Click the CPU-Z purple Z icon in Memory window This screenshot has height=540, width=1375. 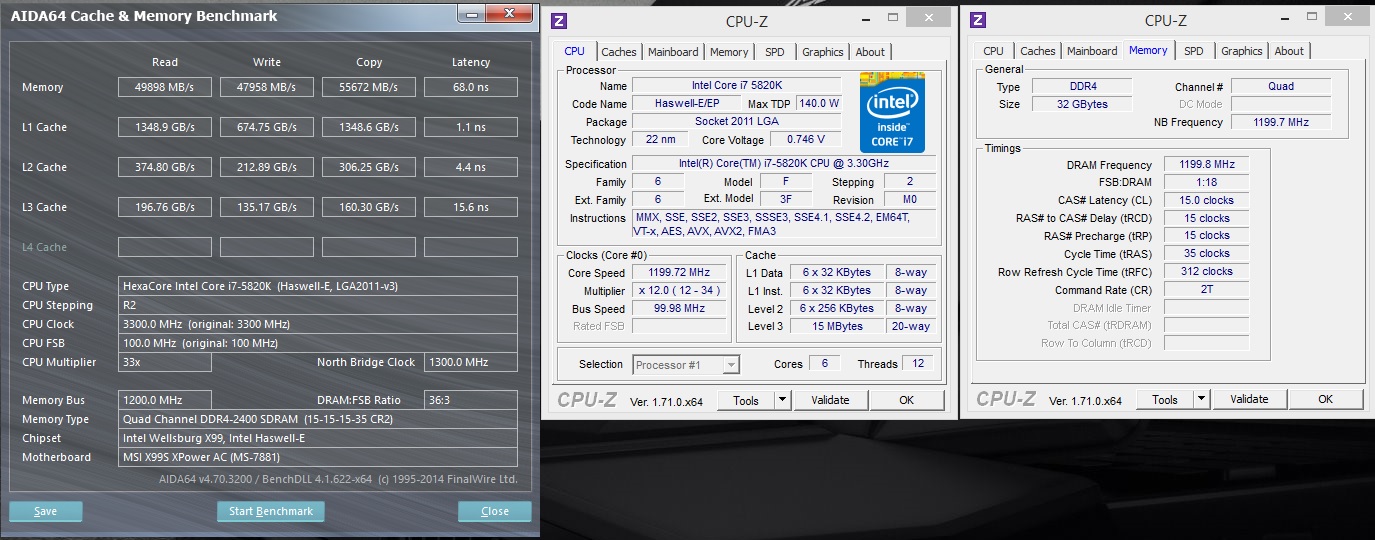click(979, 20)
